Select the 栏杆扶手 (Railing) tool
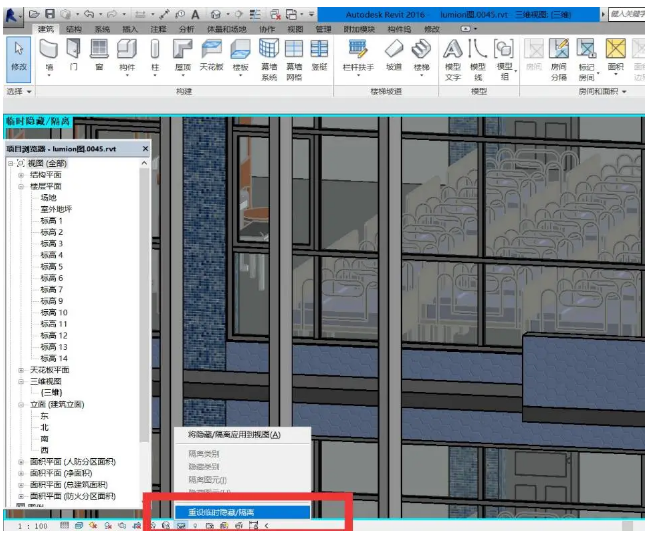Screen dimensions: 651x538 (x=357, y=55)
